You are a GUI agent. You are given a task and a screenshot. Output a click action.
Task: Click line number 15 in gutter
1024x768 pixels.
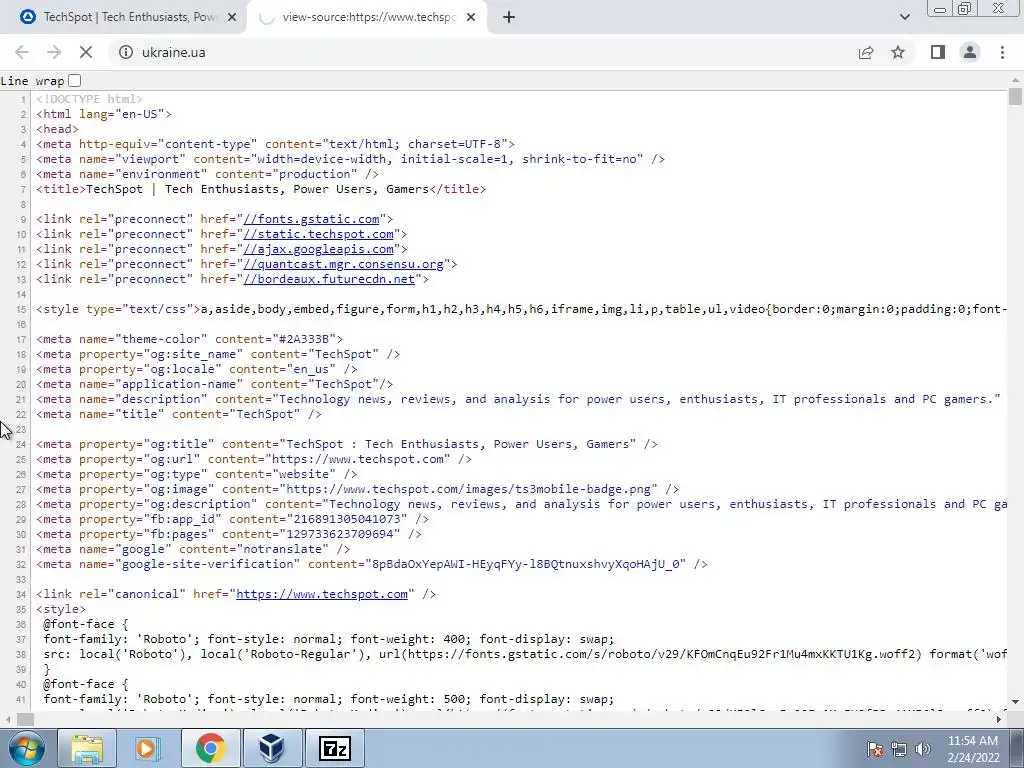click(22, 310)
